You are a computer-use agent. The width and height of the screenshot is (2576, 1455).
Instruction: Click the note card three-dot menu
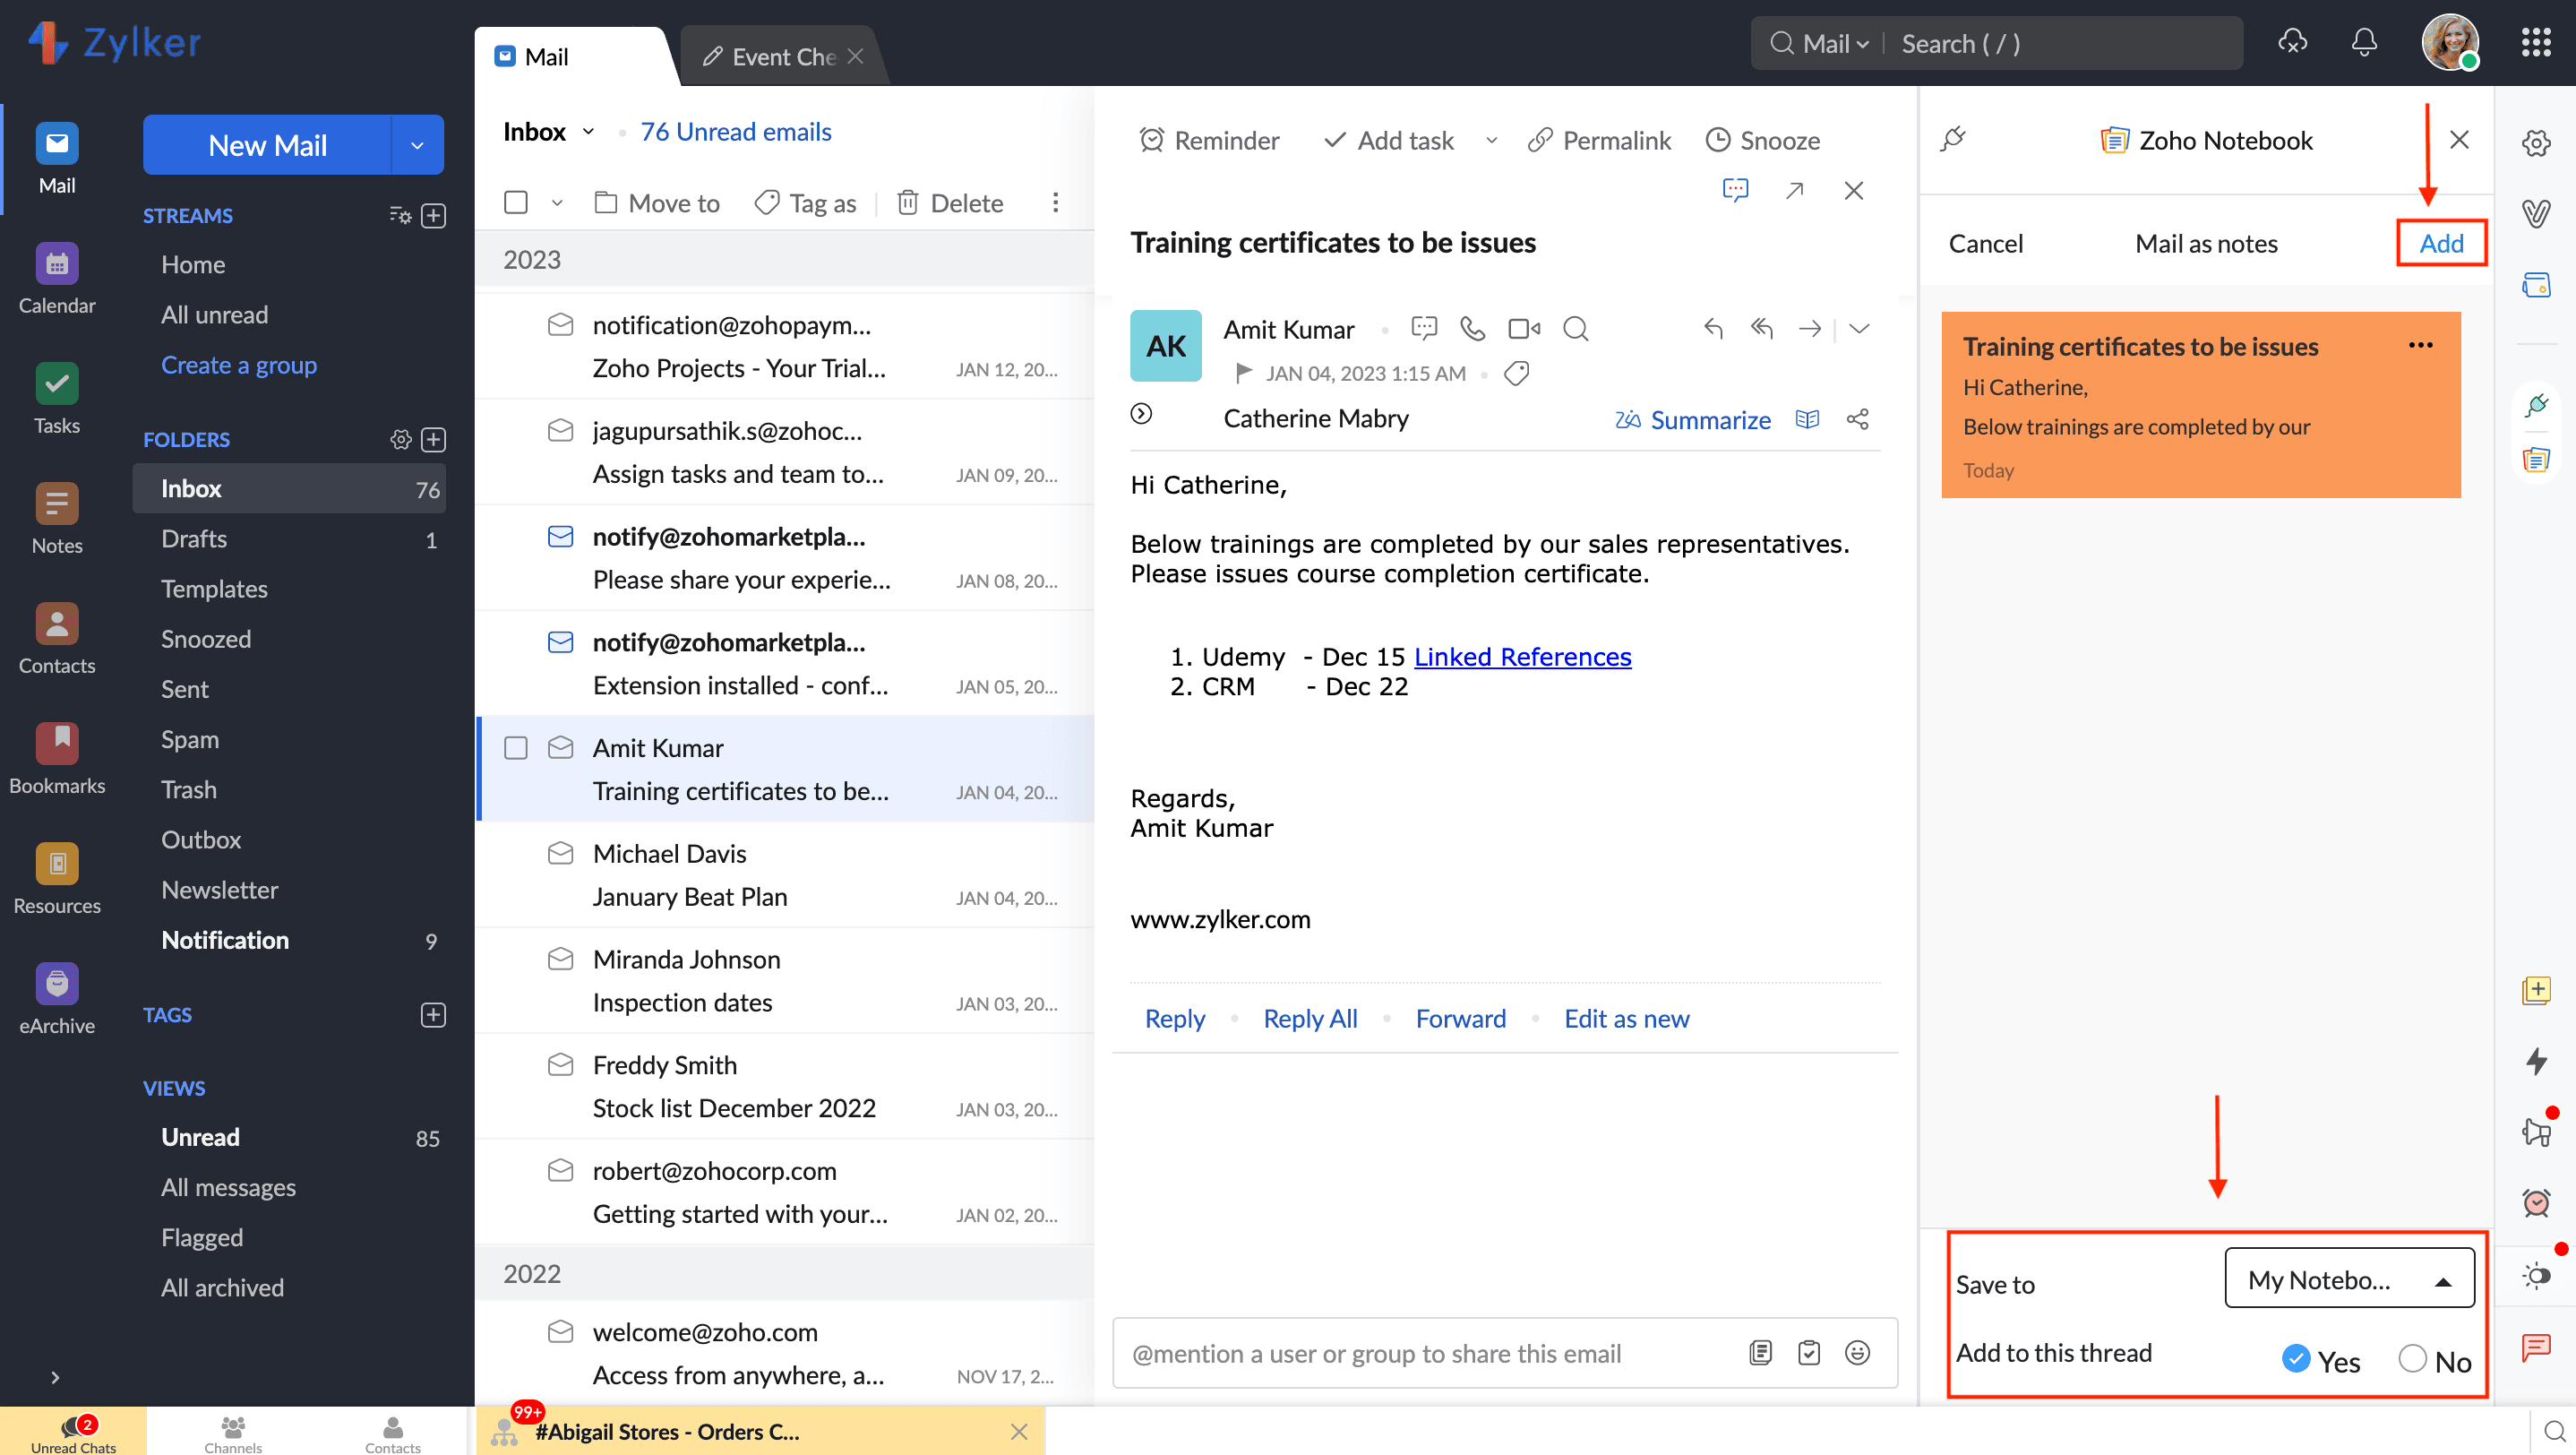point(2420,345)
